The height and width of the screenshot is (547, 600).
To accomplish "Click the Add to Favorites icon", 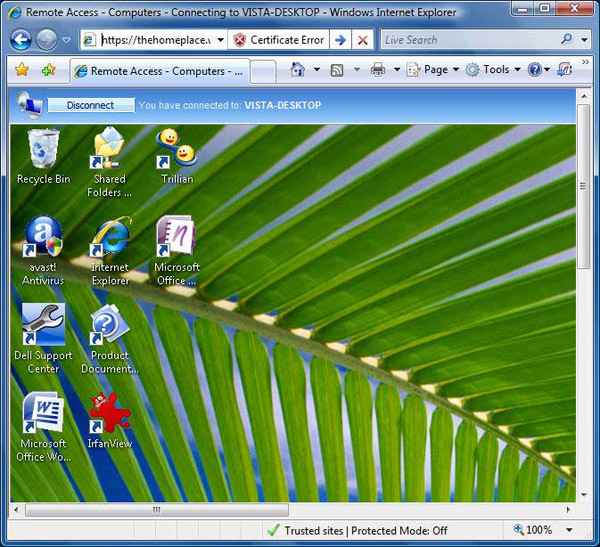I will tap(49, 70).
